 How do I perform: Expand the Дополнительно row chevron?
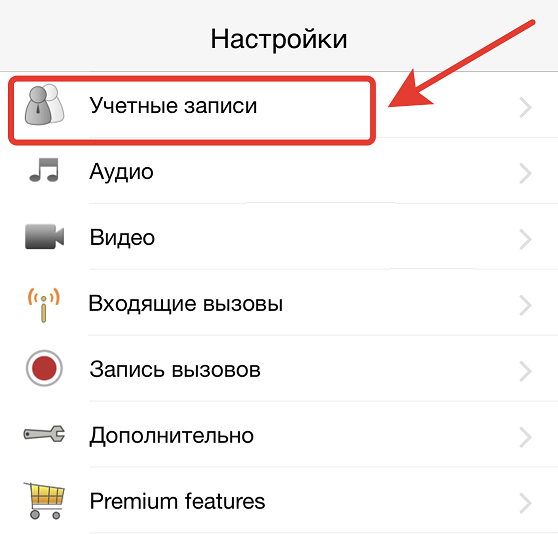coord(525,437)
